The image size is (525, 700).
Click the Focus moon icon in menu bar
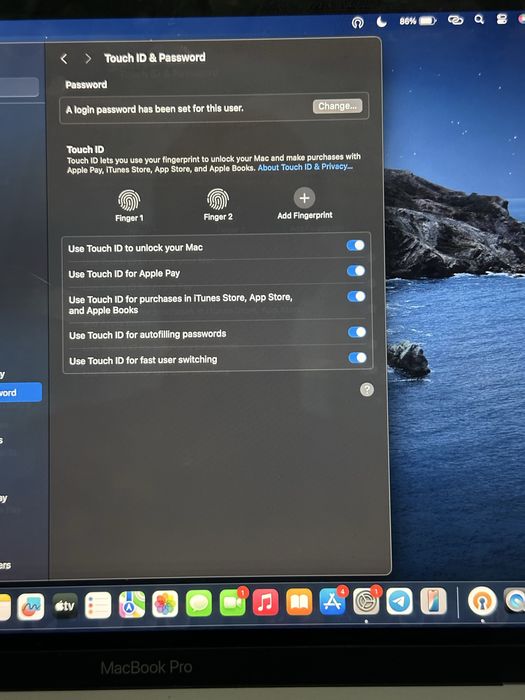(x=381, y=21)
